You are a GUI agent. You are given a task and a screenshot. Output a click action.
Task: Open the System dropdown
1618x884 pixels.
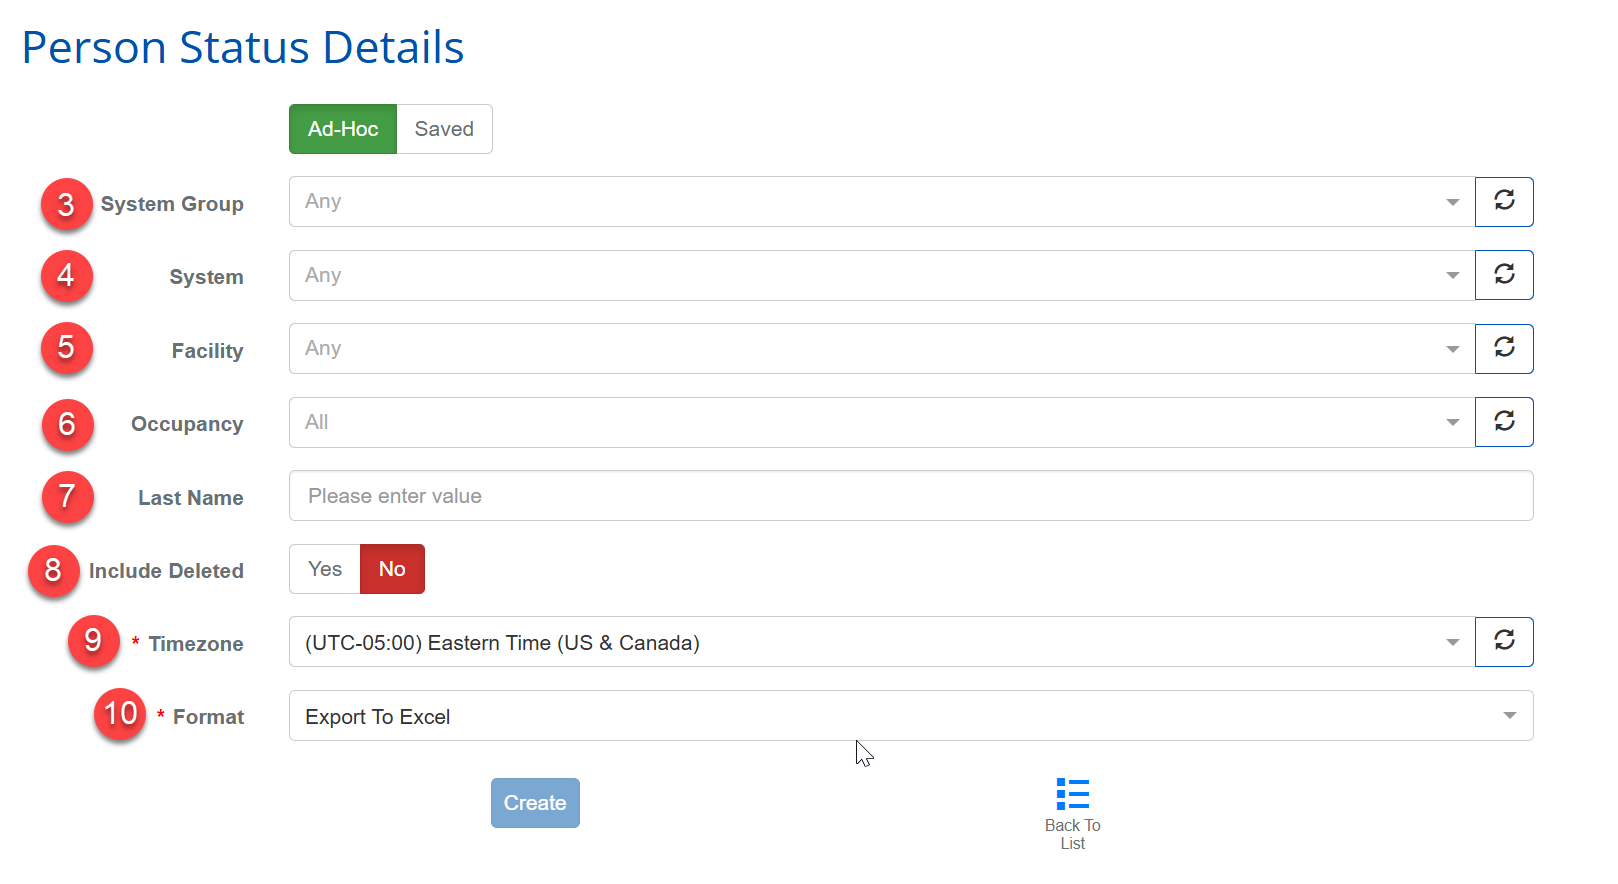tap(880, 275)
